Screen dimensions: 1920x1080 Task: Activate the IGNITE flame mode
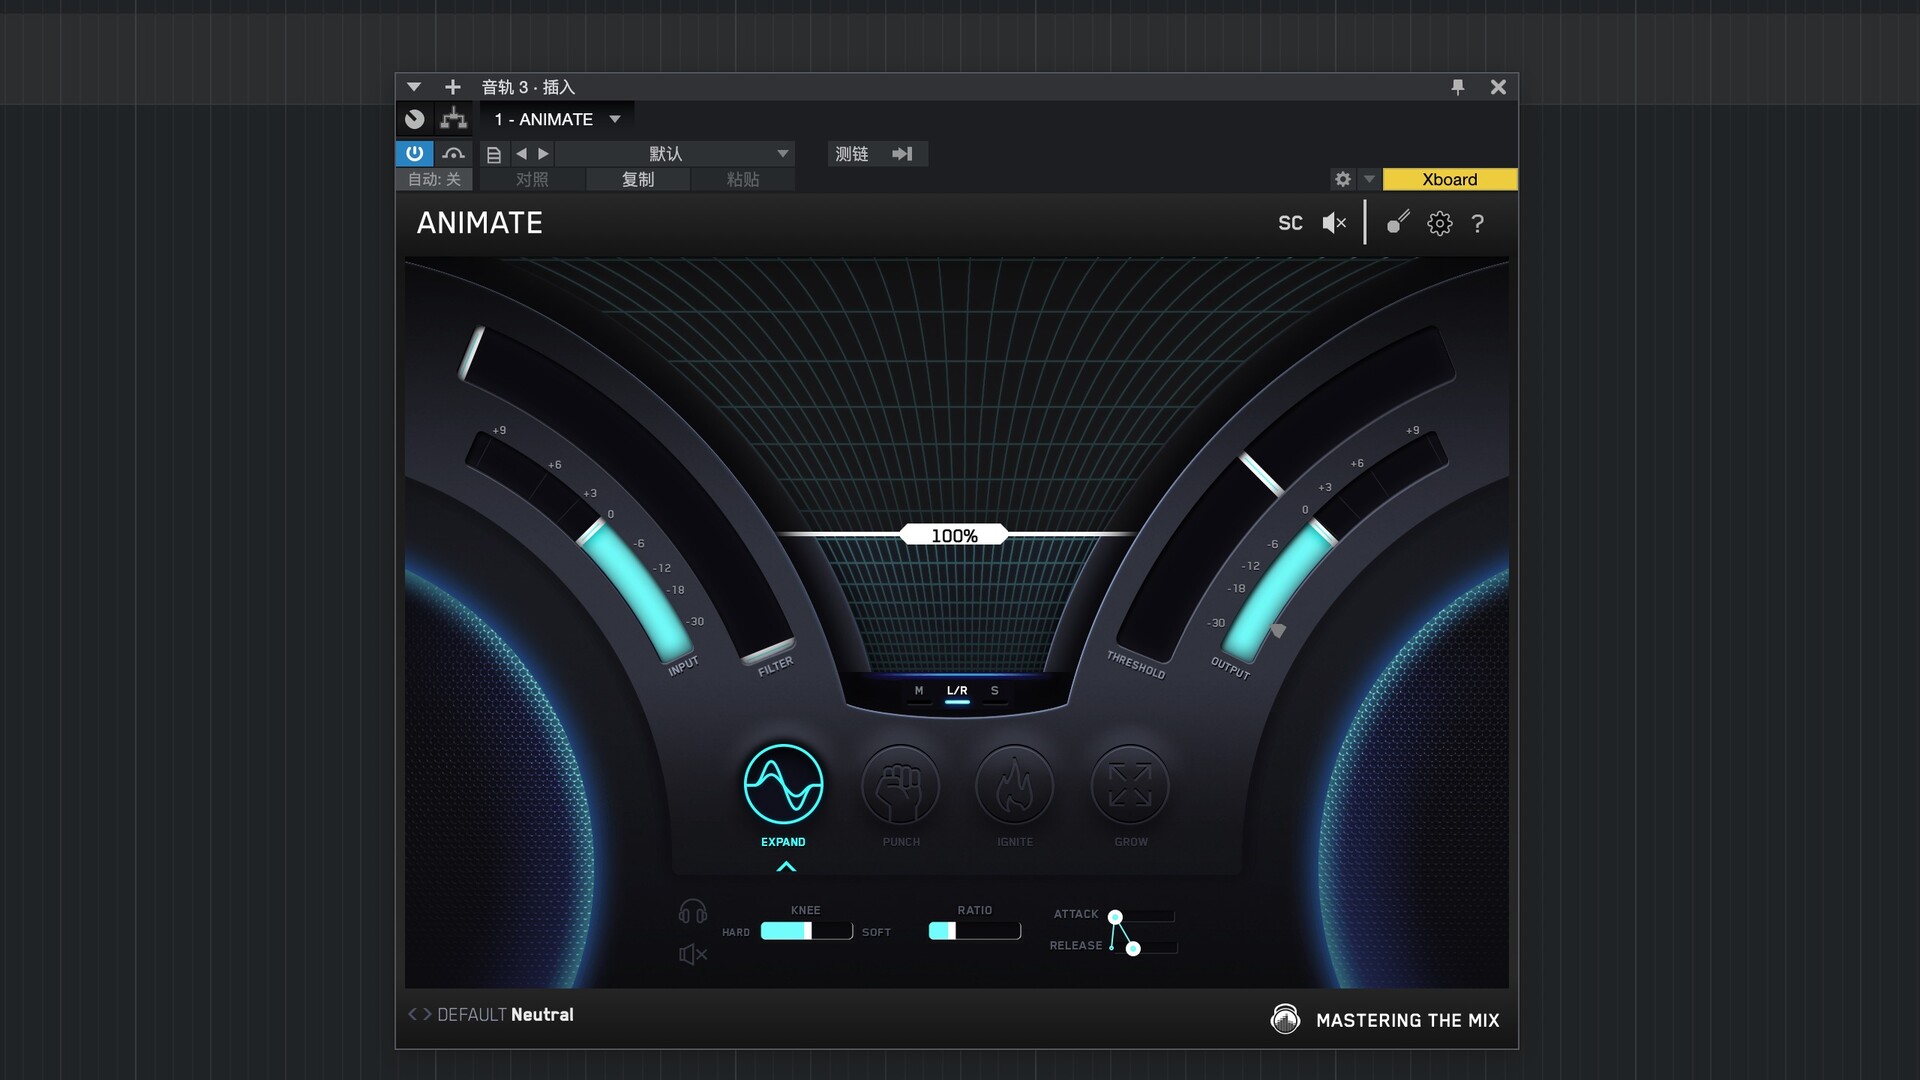point(1014,785)
